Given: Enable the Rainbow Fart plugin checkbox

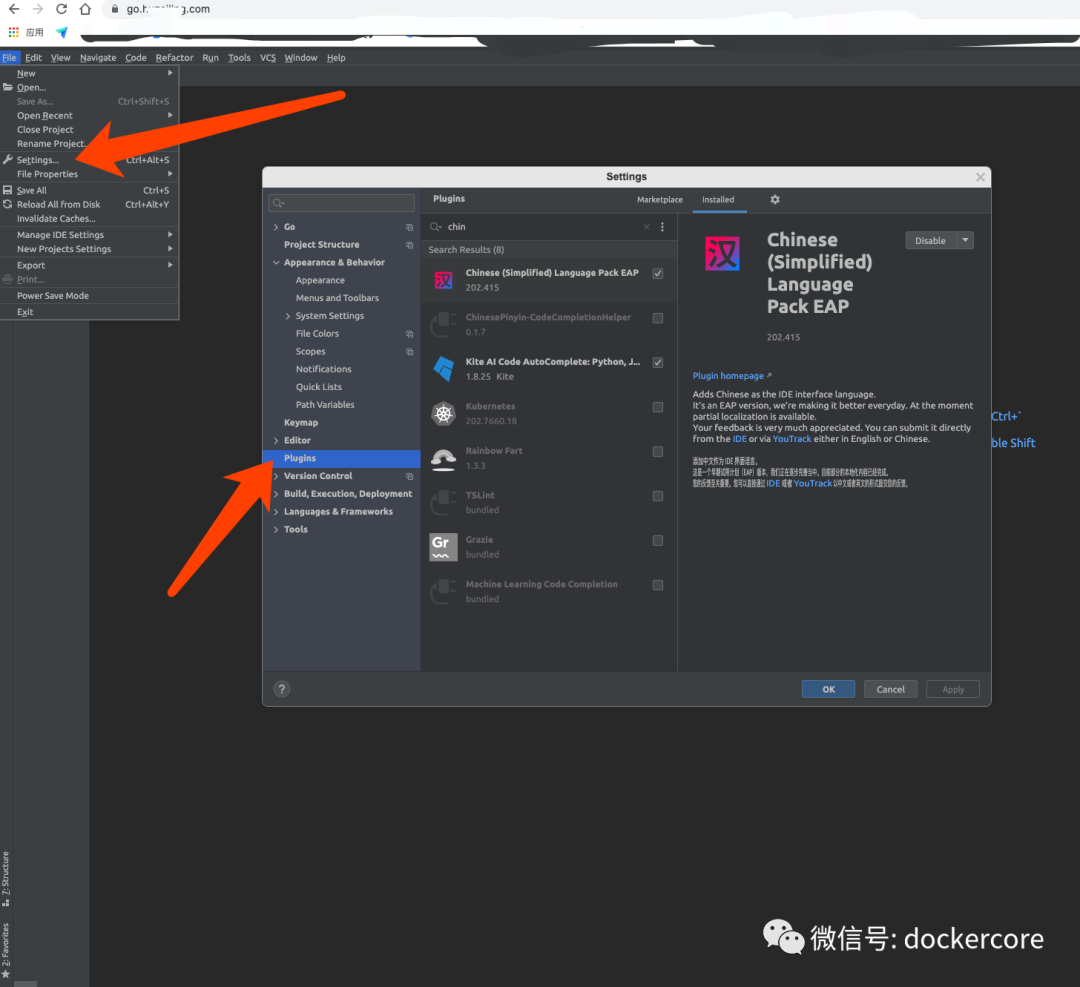Looking at the screenshot, I should [x=658, y=452].
